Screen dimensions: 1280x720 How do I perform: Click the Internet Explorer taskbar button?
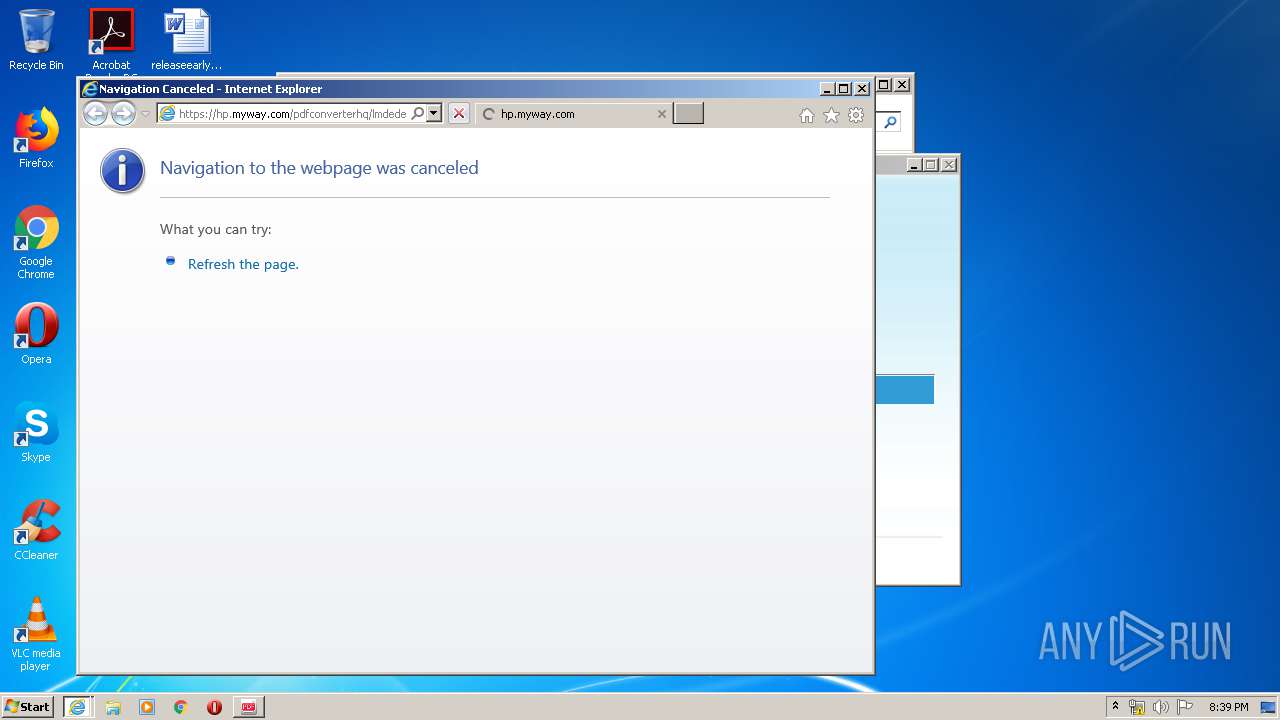[77, 707]
